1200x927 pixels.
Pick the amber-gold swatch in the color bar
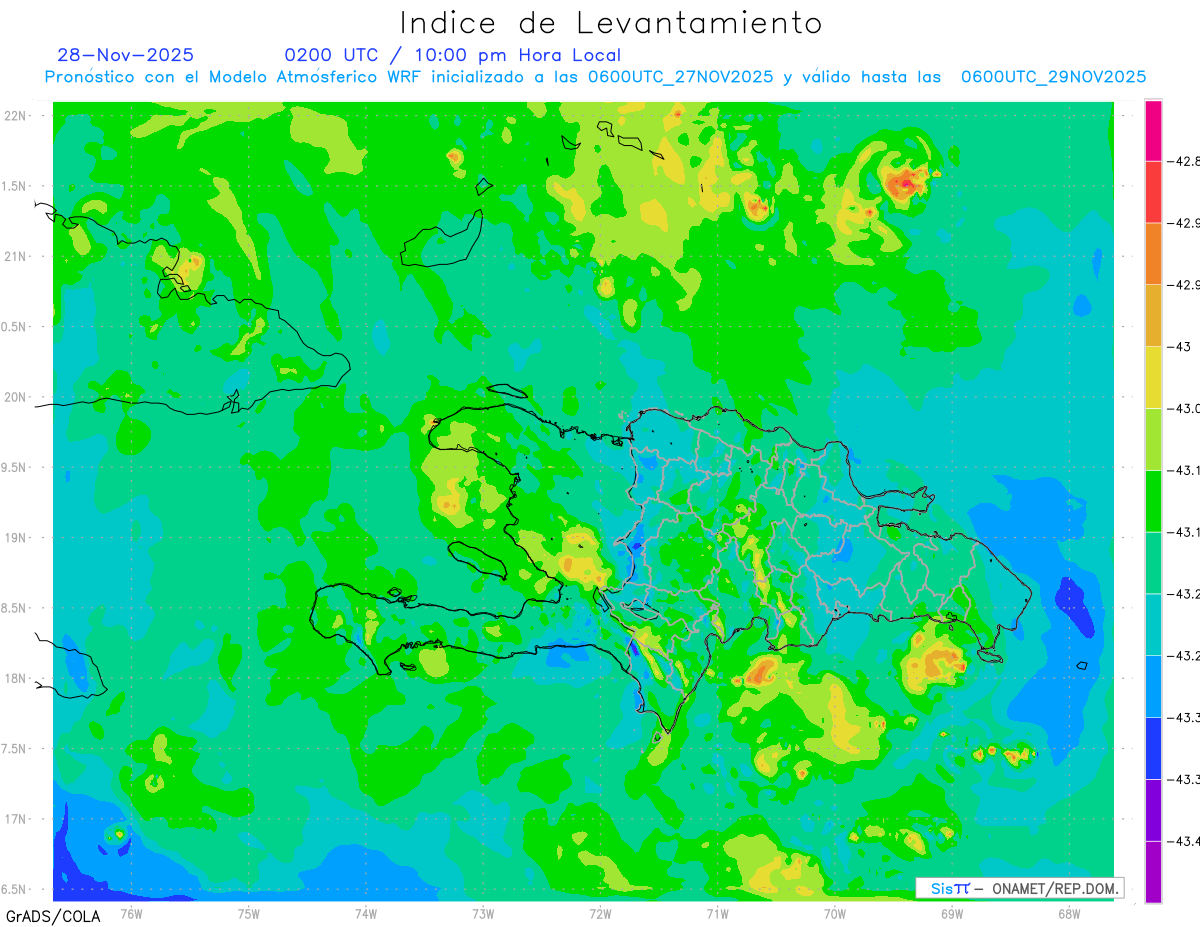(1153, 316)
